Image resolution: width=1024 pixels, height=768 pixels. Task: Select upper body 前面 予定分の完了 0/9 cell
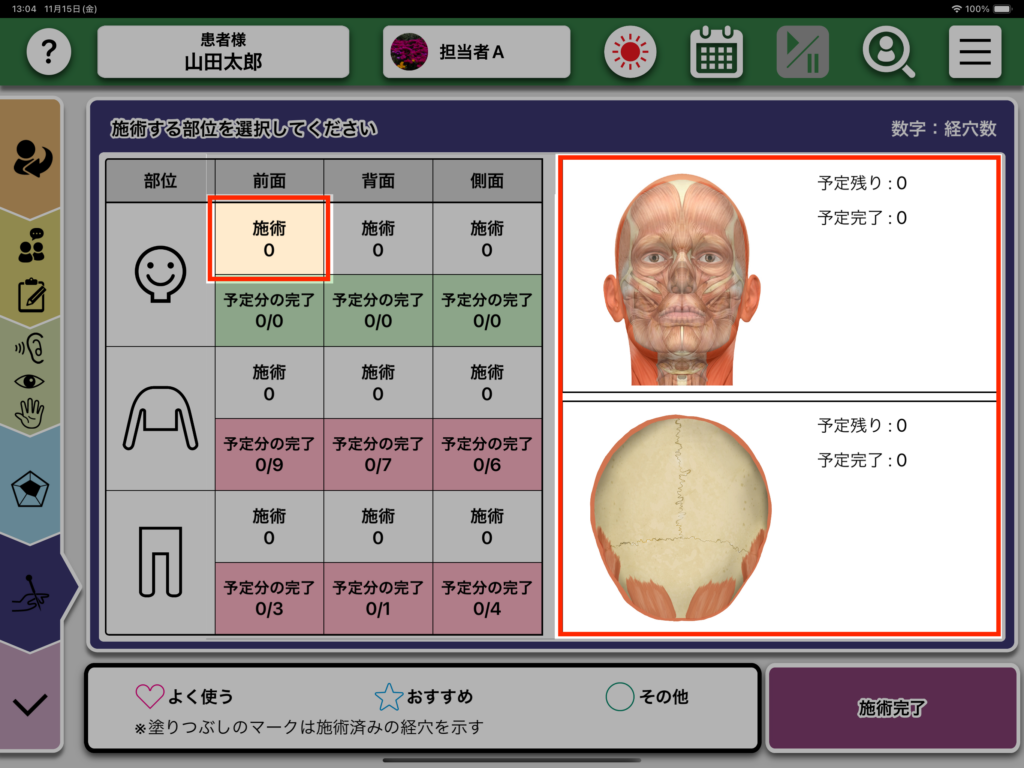(x=269, y=454)
